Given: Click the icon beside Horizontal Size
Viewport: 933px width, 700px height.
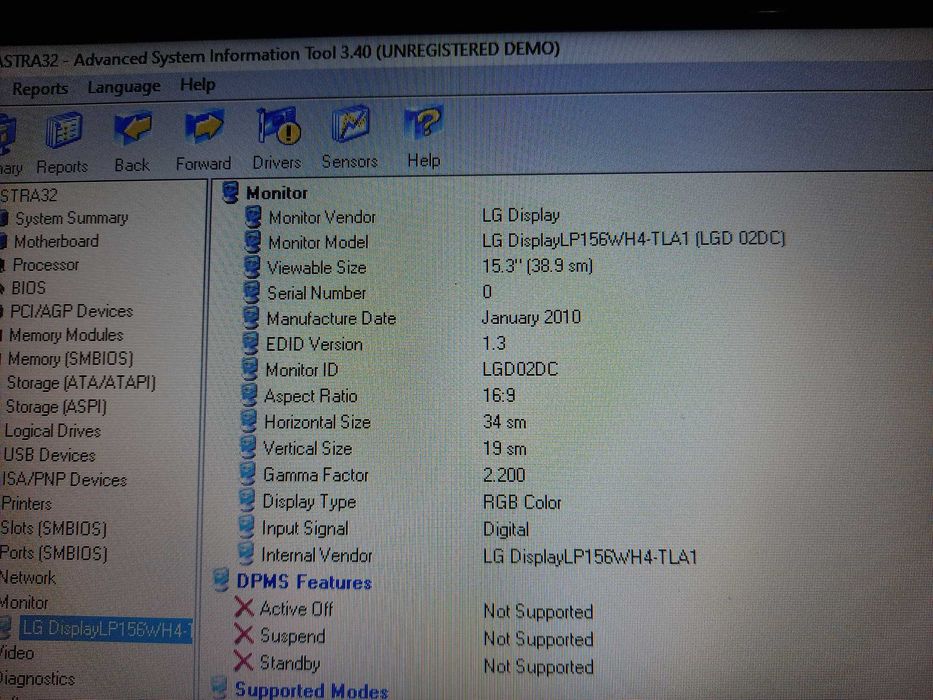Looking at the screenshot, I should pyautogui.click(x=249, y=422).
